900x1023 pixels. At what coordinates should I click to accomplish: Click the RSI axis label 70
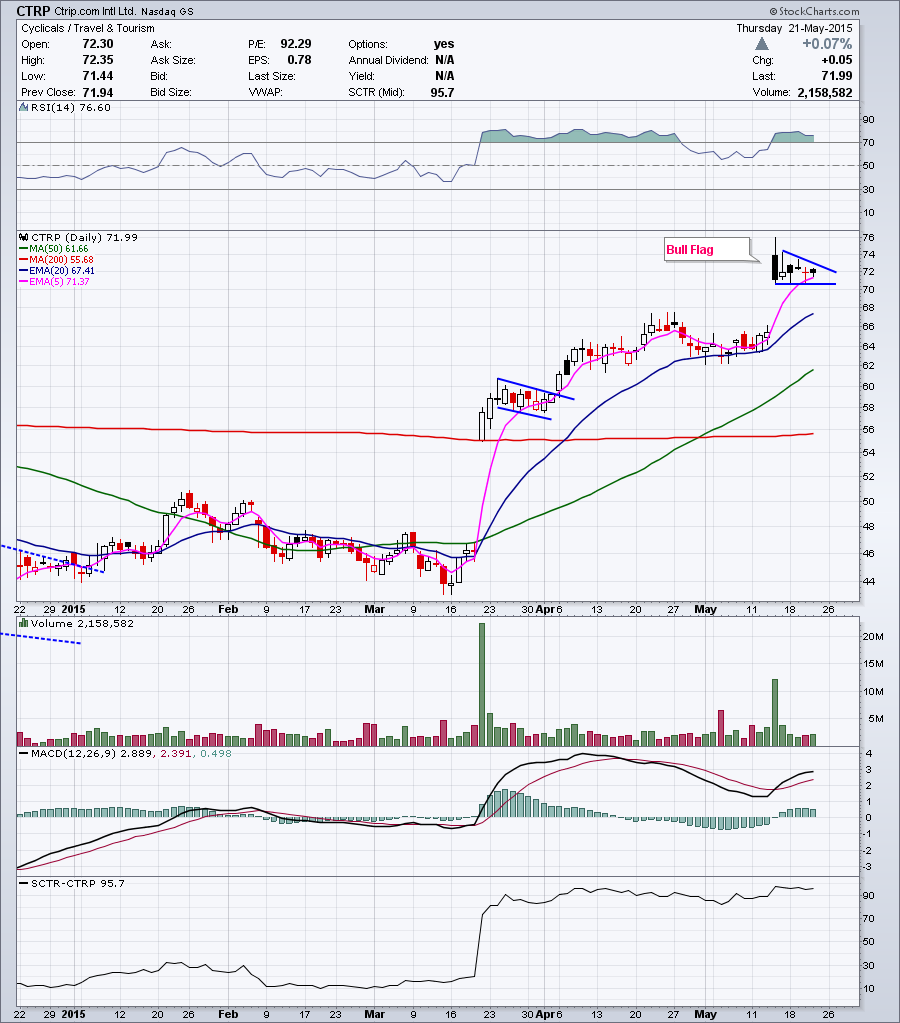pos(868,142)
